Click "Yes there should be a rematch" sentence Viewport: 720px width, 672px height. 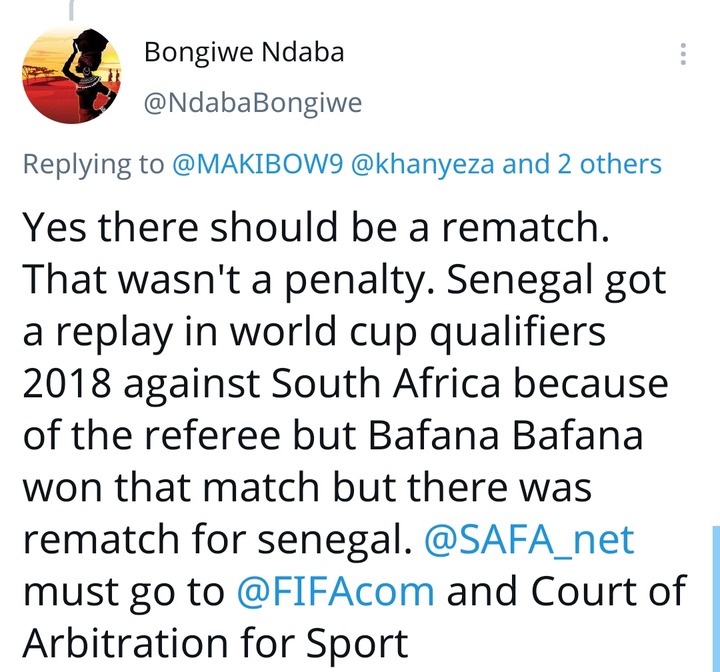click(317, 230)
